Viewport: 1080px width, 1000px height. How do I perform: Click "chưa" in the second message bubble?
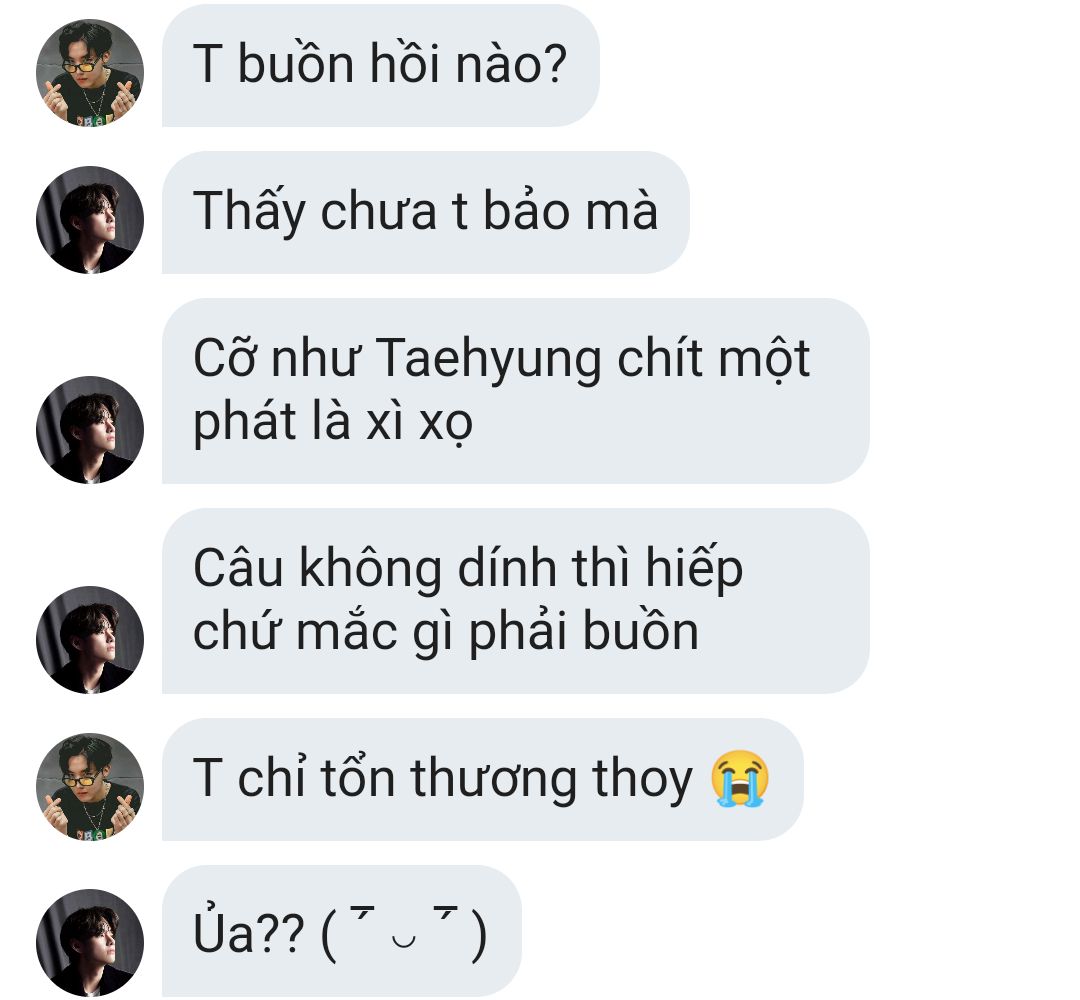coord(378,212)
